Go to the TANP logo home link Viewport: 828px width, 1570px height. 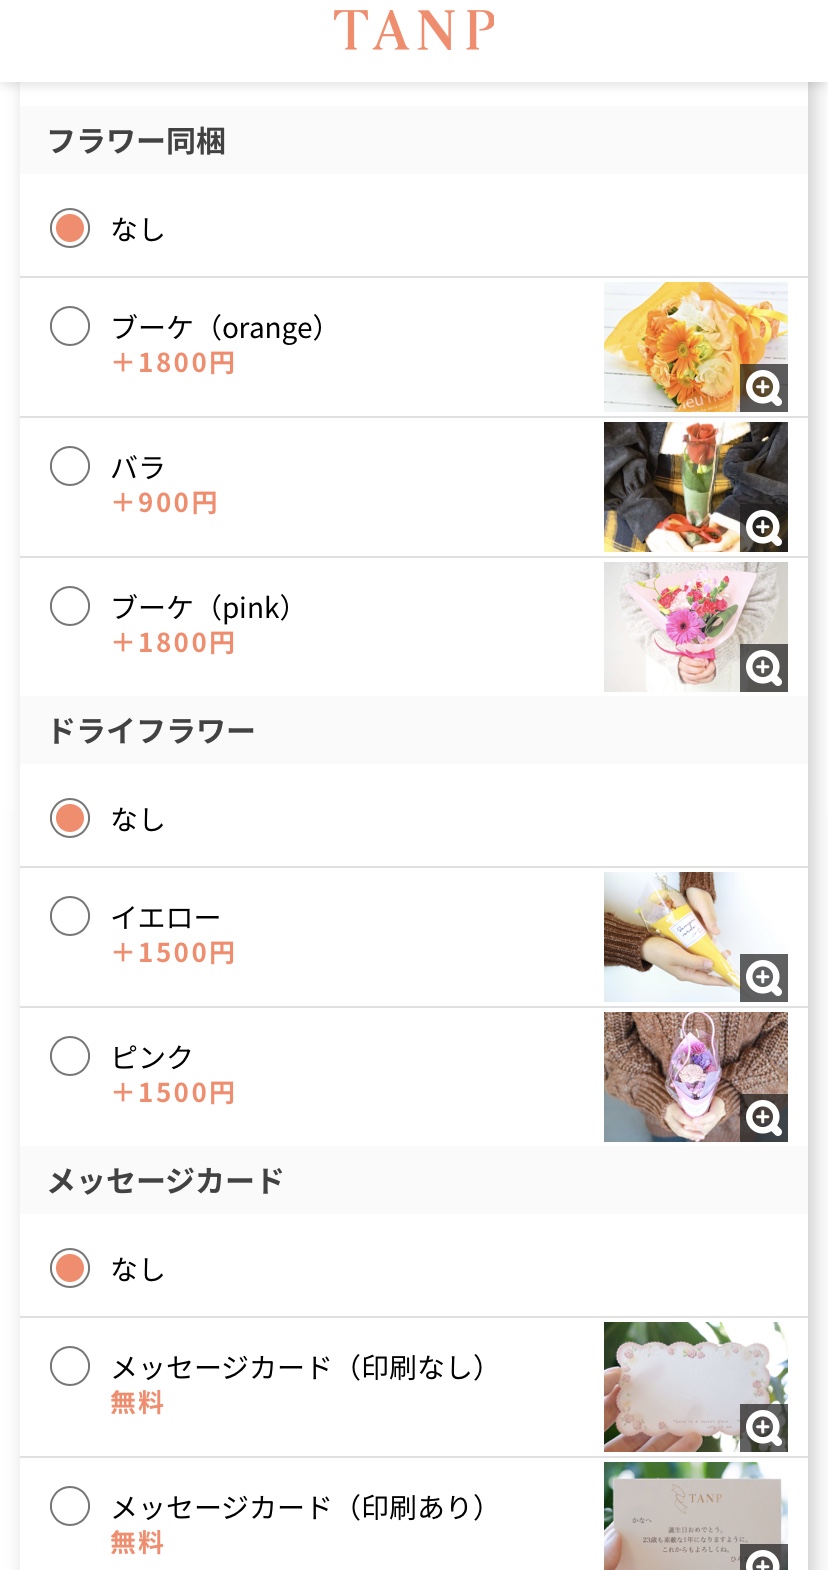tap(414, 31)
